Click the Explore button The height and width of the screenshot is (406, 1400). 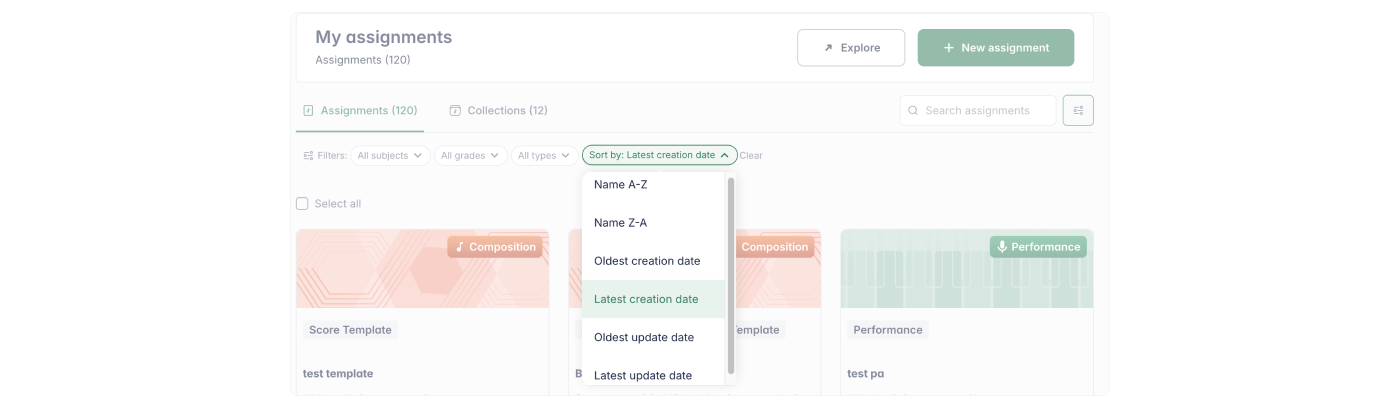click(851, 48)
